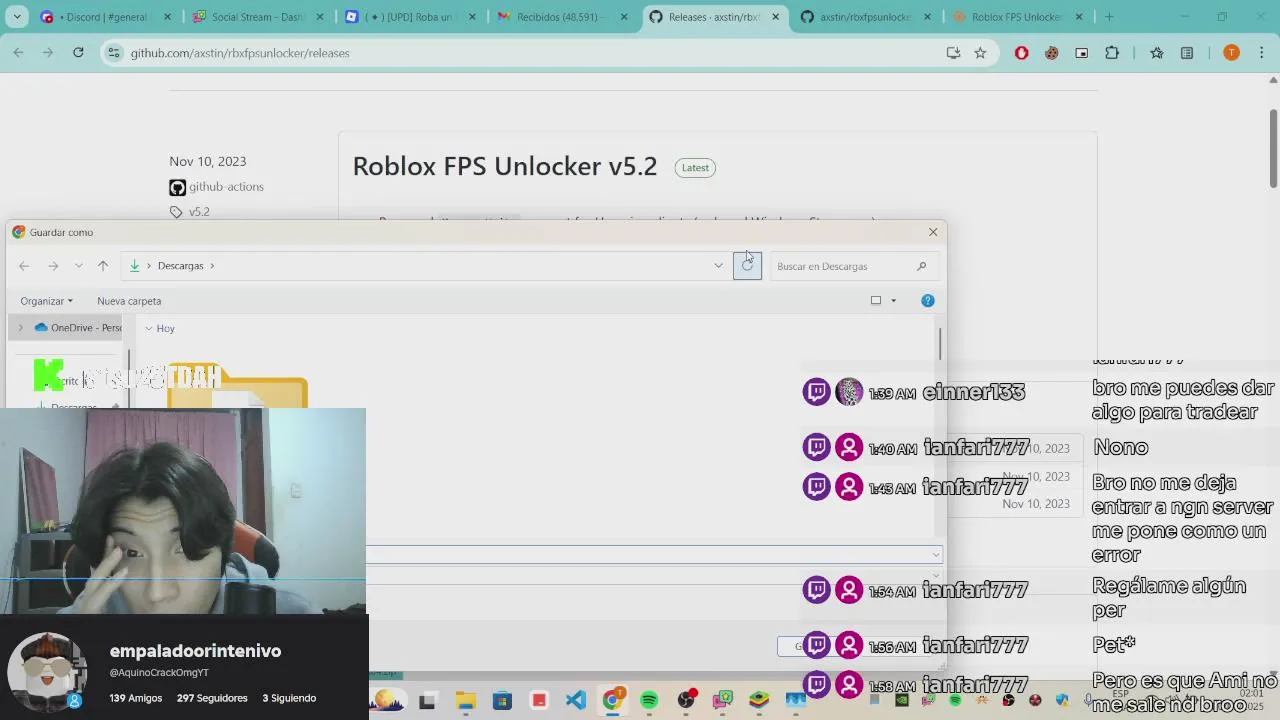Switch to the Discord #general tab
The width and height of the screenshot is (1280, 720).
106,17
